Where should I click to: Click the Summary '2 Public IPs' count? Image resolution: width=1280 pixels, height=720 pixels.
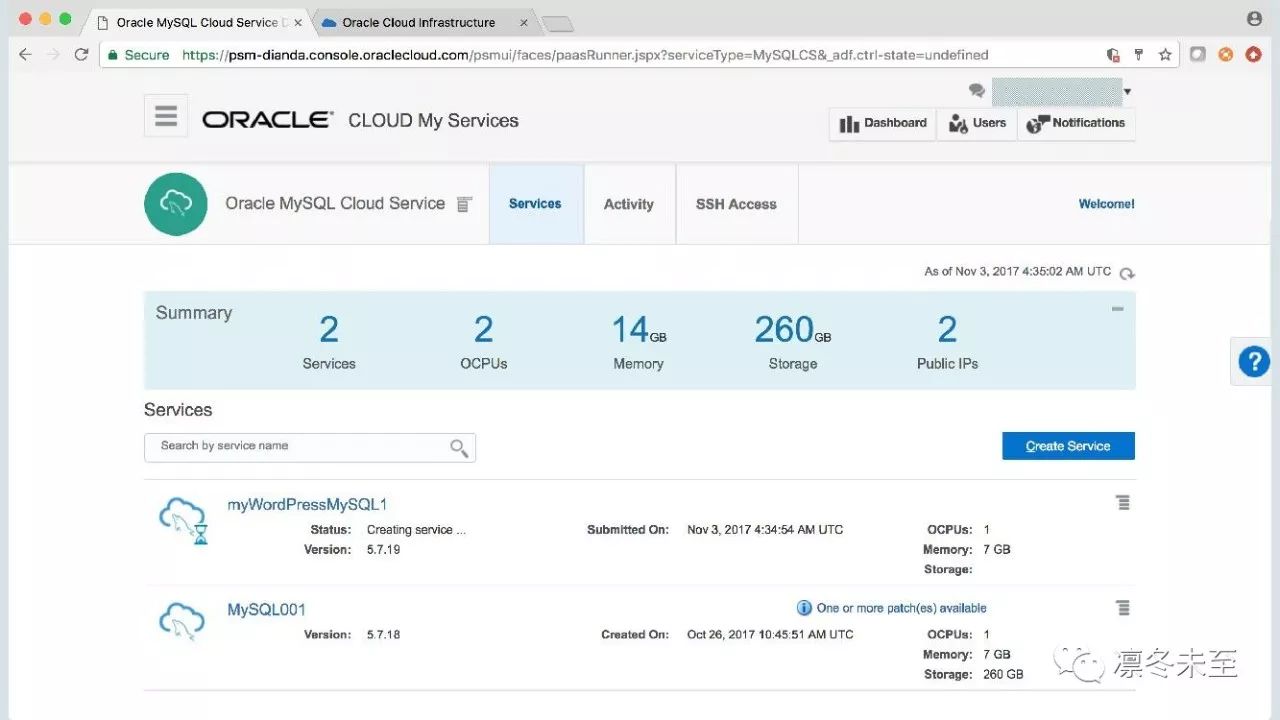pyautogui.click(x=947, y=342)
